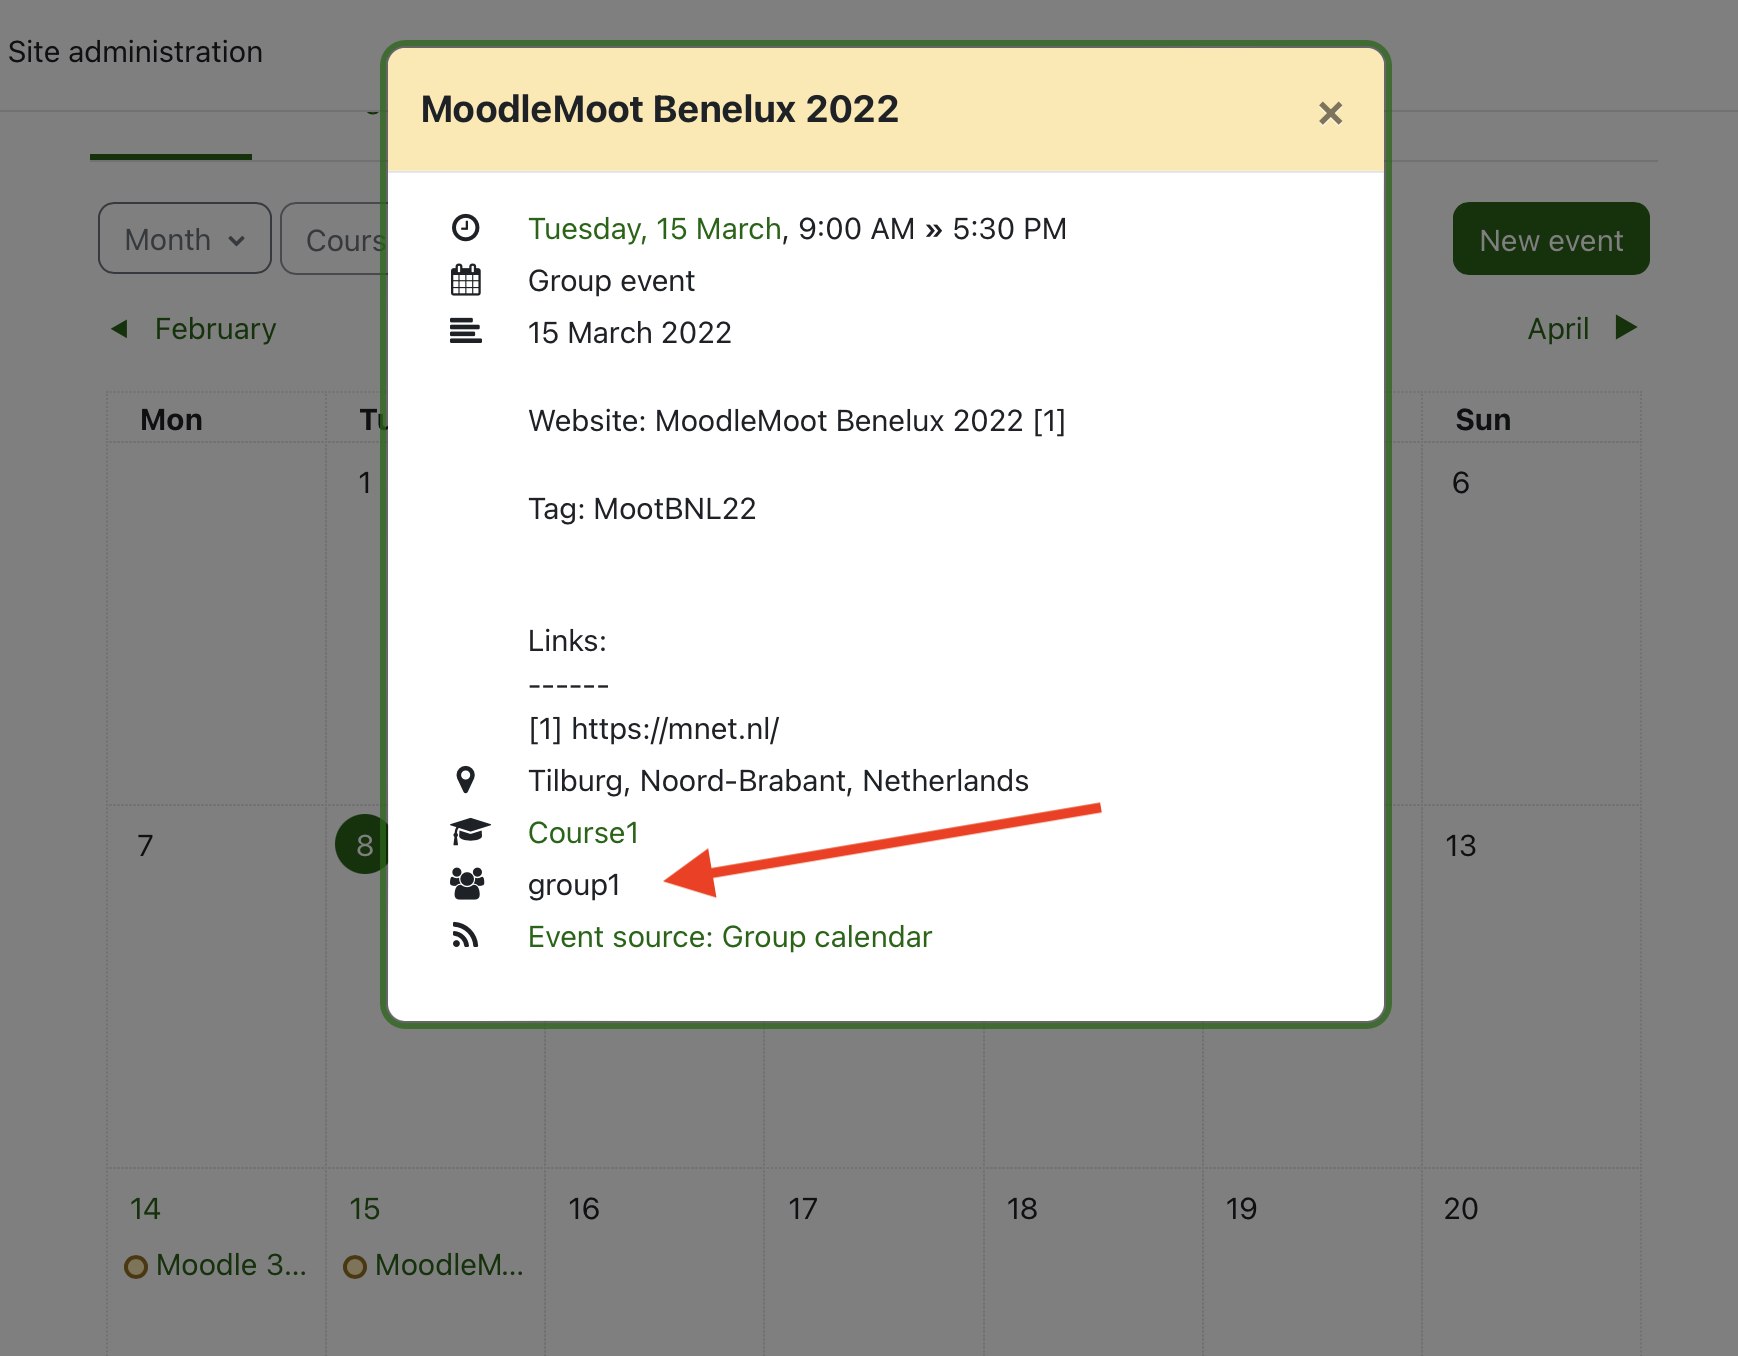Click day 7 cell number
Screen dimensions: 1738x1356
[146, 846]
